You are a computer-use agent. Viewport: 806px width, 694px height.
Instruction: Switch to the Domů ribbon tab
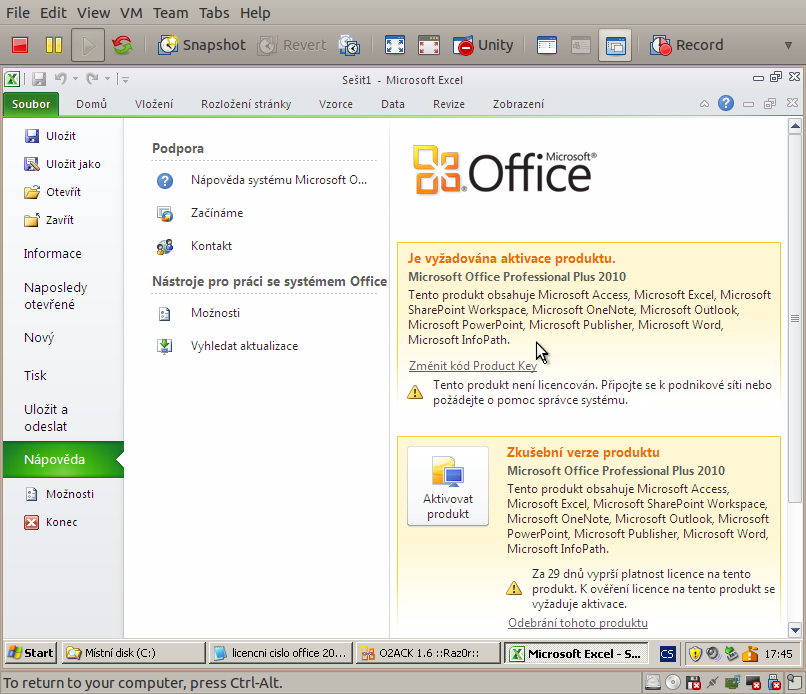tap(91, 104)
